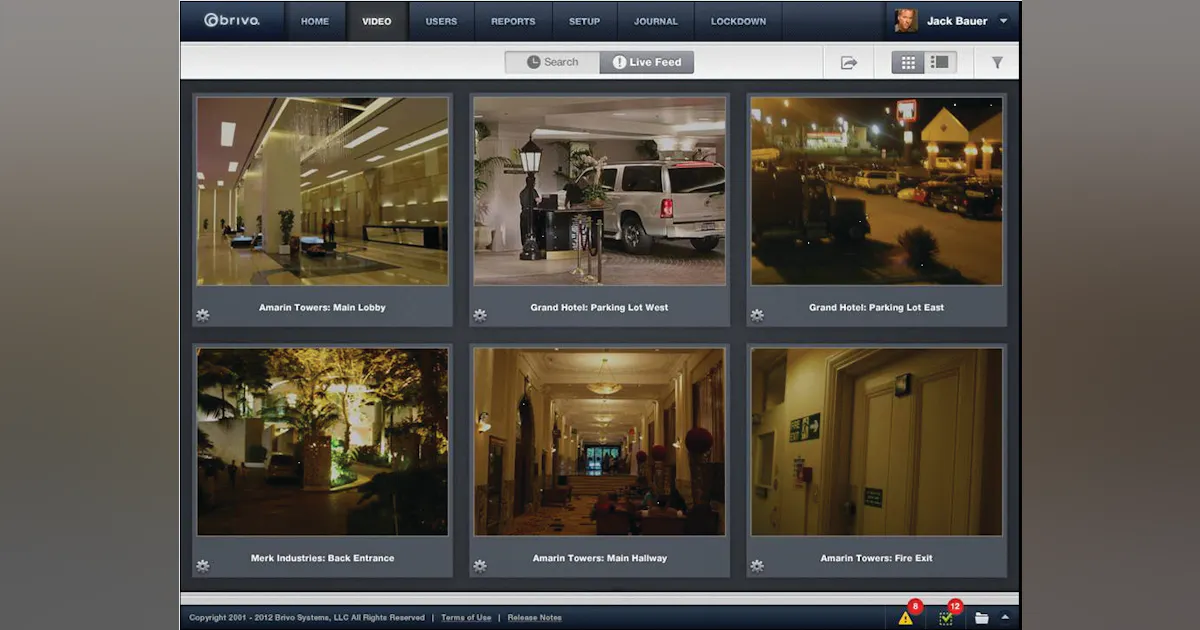Click the 'Merk Industries: Back Entrance' caption

point(322,558)
